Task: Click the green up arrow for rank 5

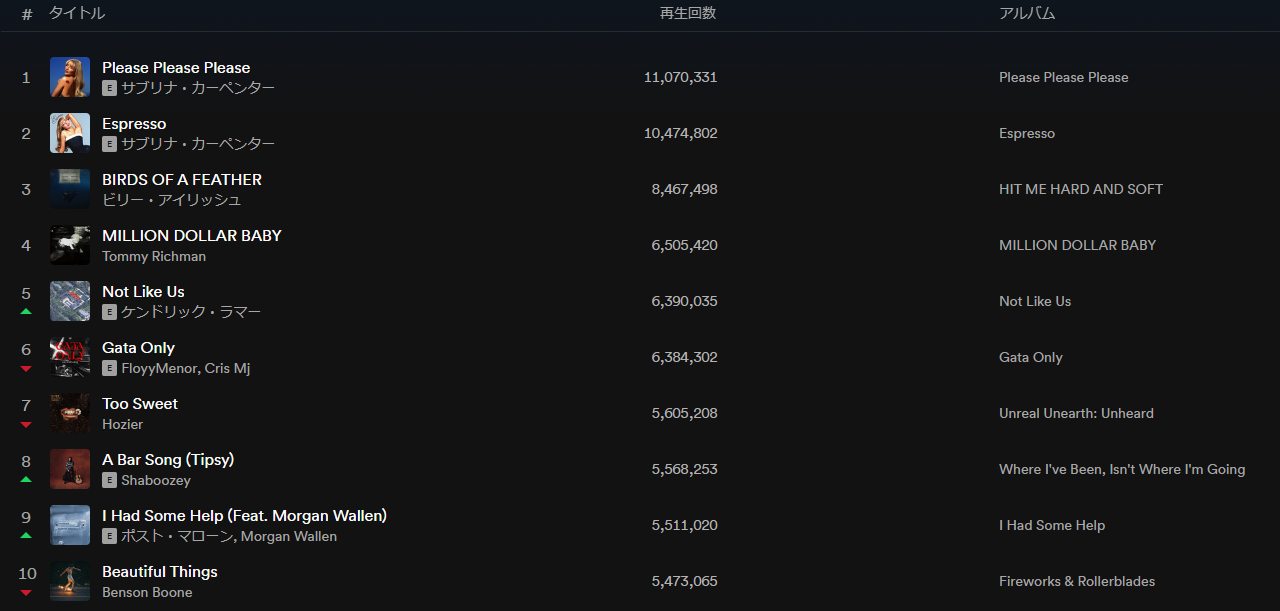Action: point(26,312)
